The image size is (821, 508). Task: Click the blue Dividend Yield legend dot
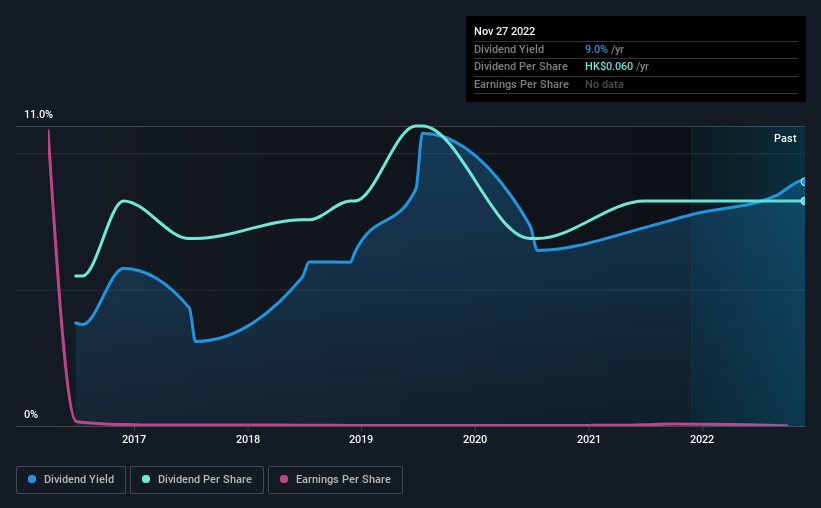(x=32, y=479)
